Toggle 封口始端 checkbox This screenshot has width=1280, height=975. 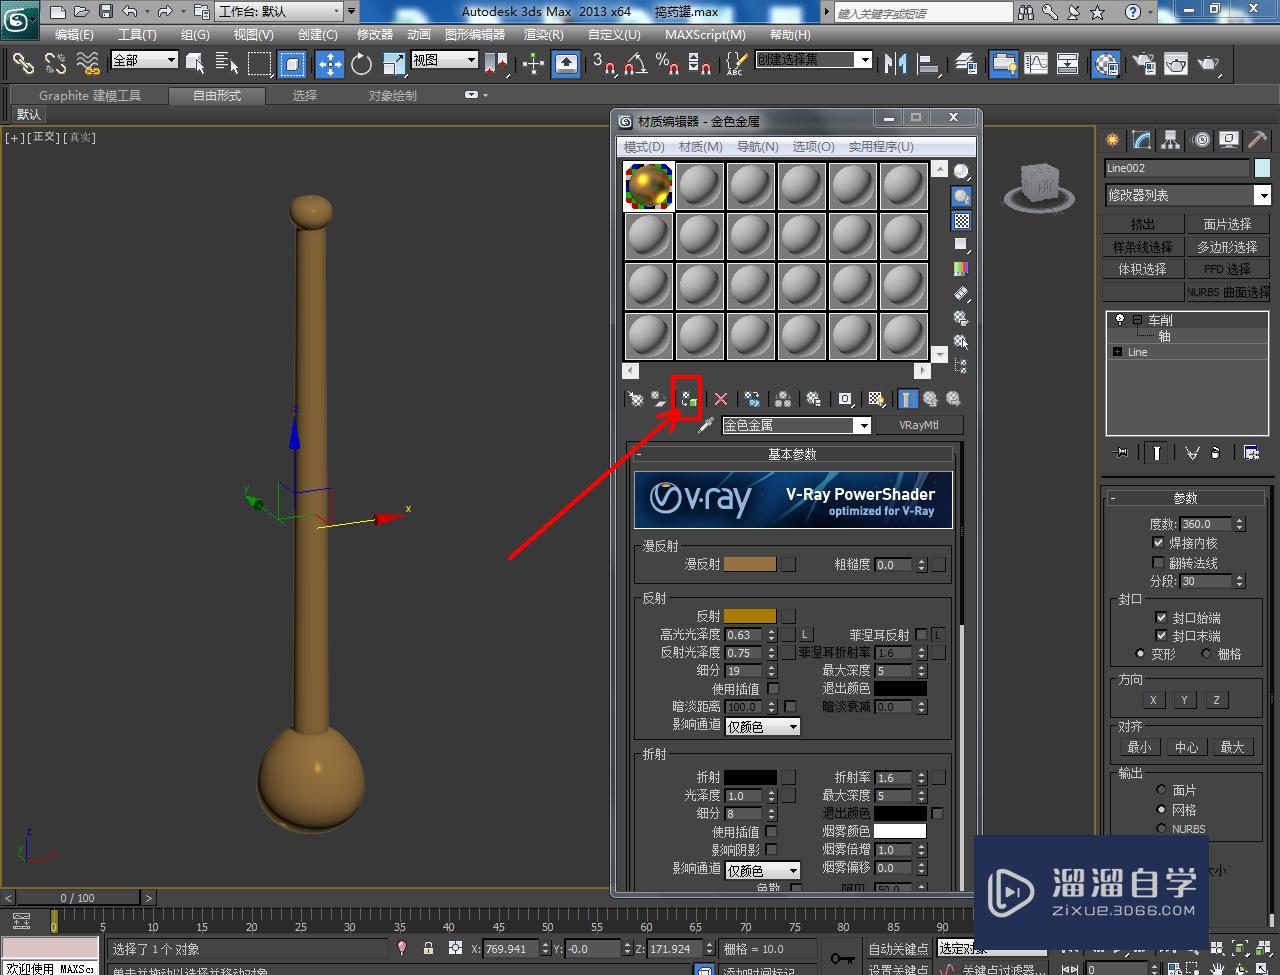(x=1161, y=618)
